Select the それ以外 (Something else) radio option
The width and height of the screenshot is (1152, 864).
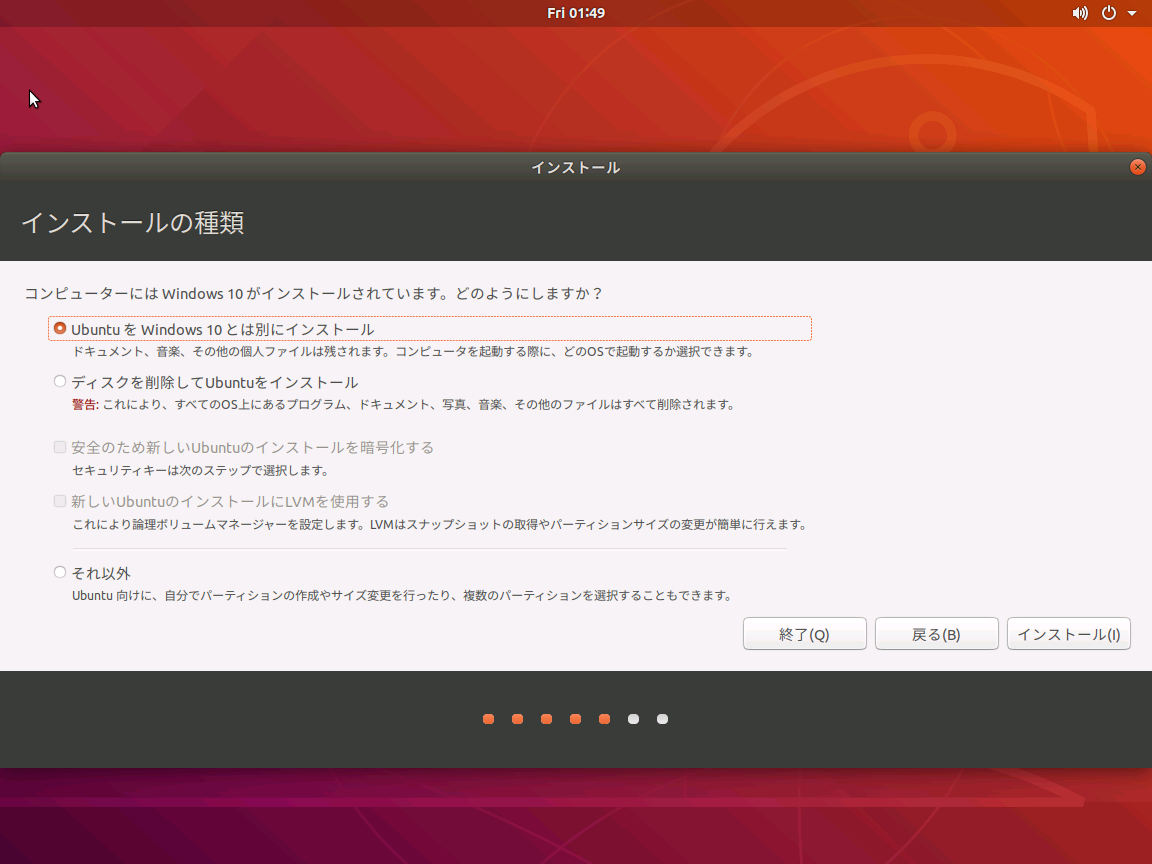(60, 572)
